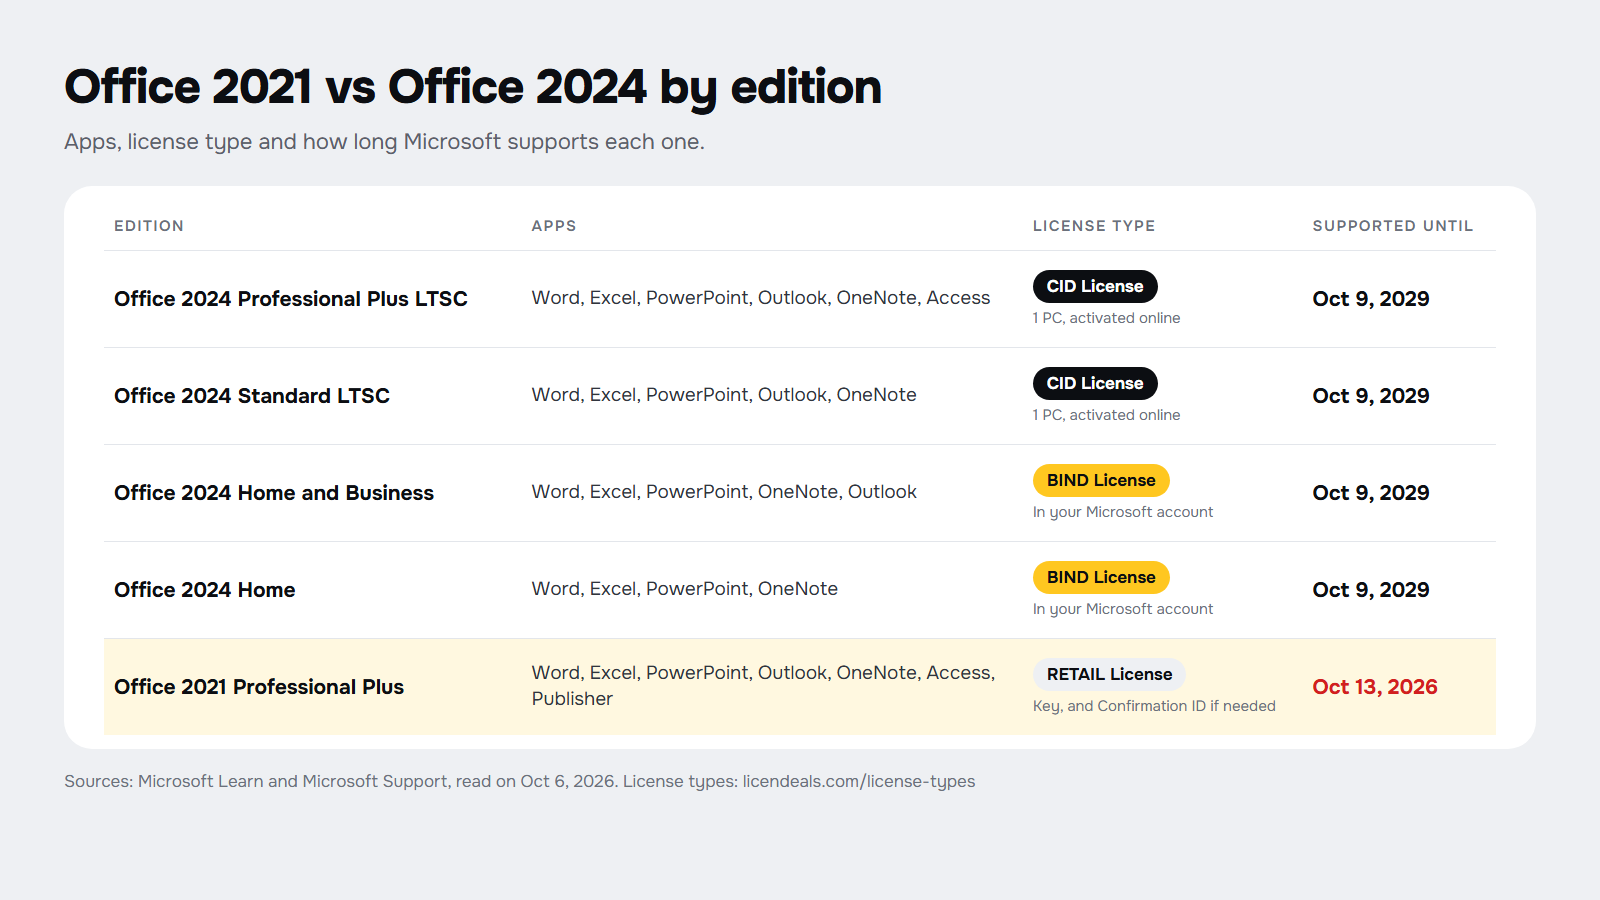Click the title 'Office 2021 vs Office 2024 by edition'
Viewport: 1600px width, 900px height.
(x=473, y=87)
